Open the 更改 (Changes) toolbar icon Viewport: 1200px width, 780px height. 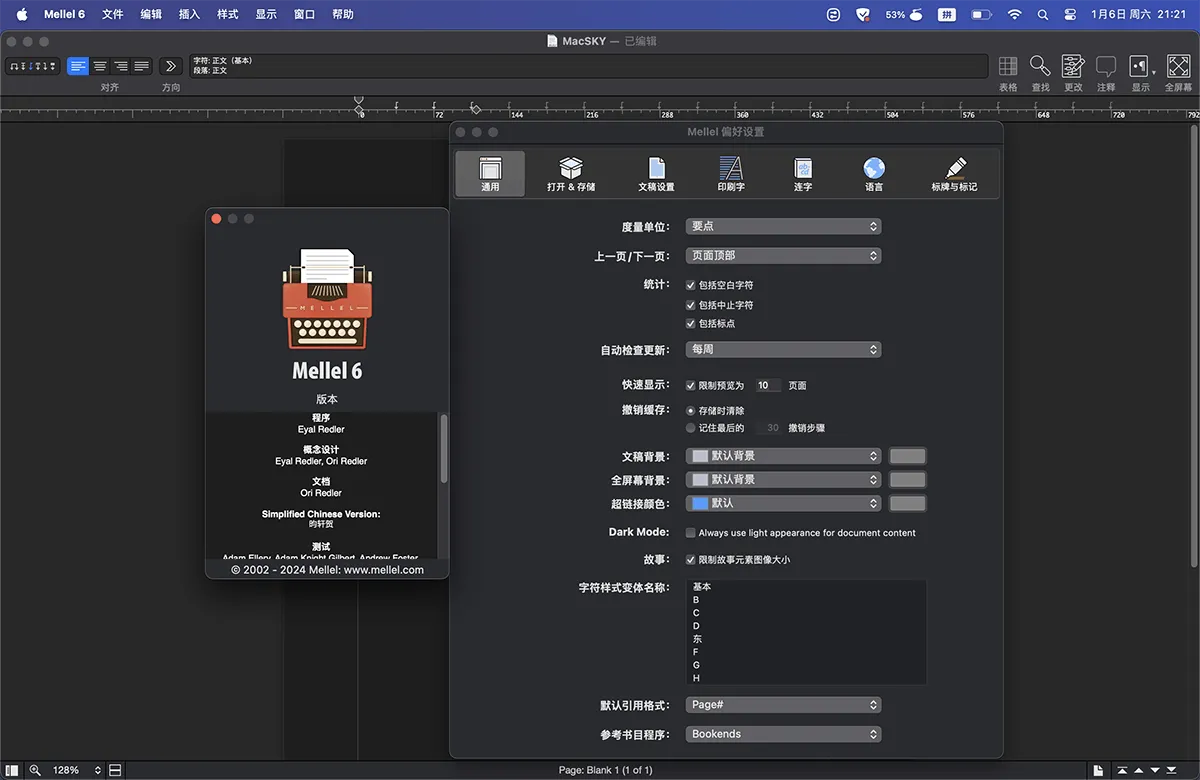click(x=1073, y=67)
